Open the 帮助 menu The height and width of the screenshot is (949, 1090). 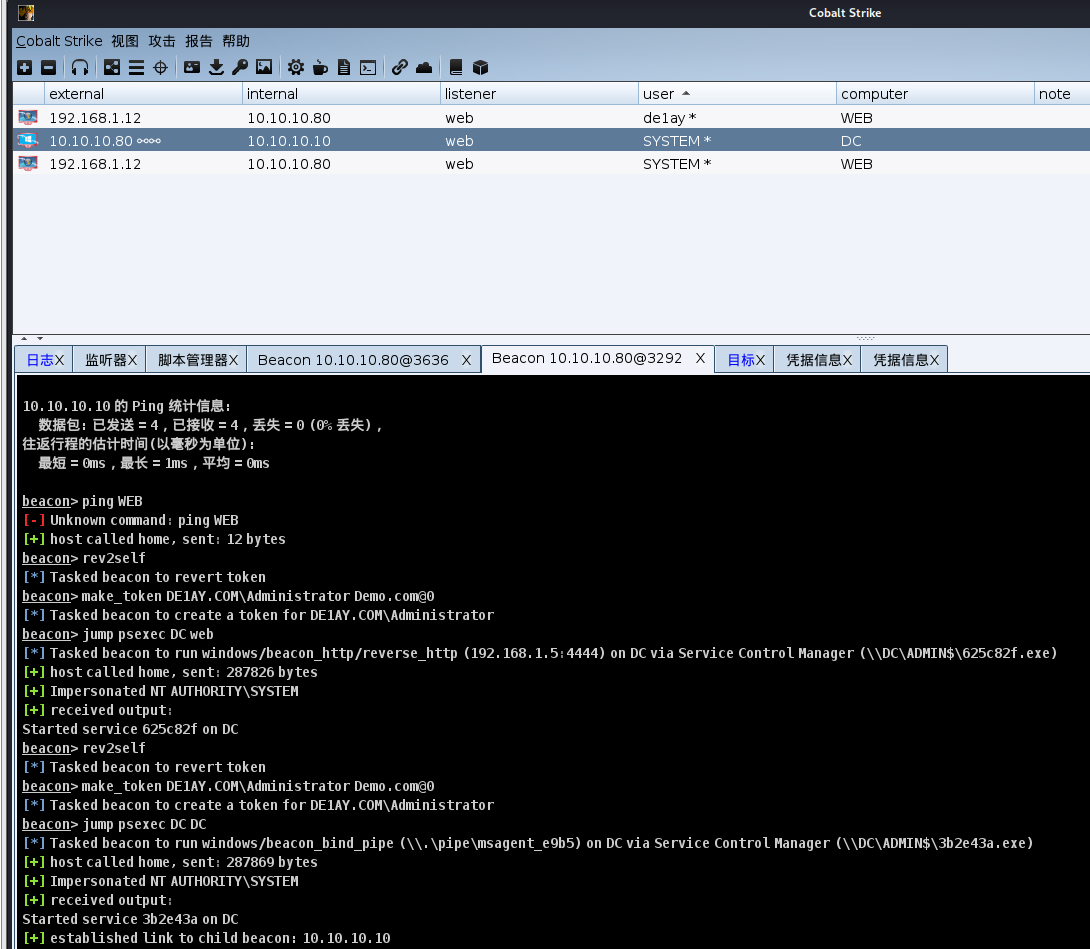tap(236, 41)
